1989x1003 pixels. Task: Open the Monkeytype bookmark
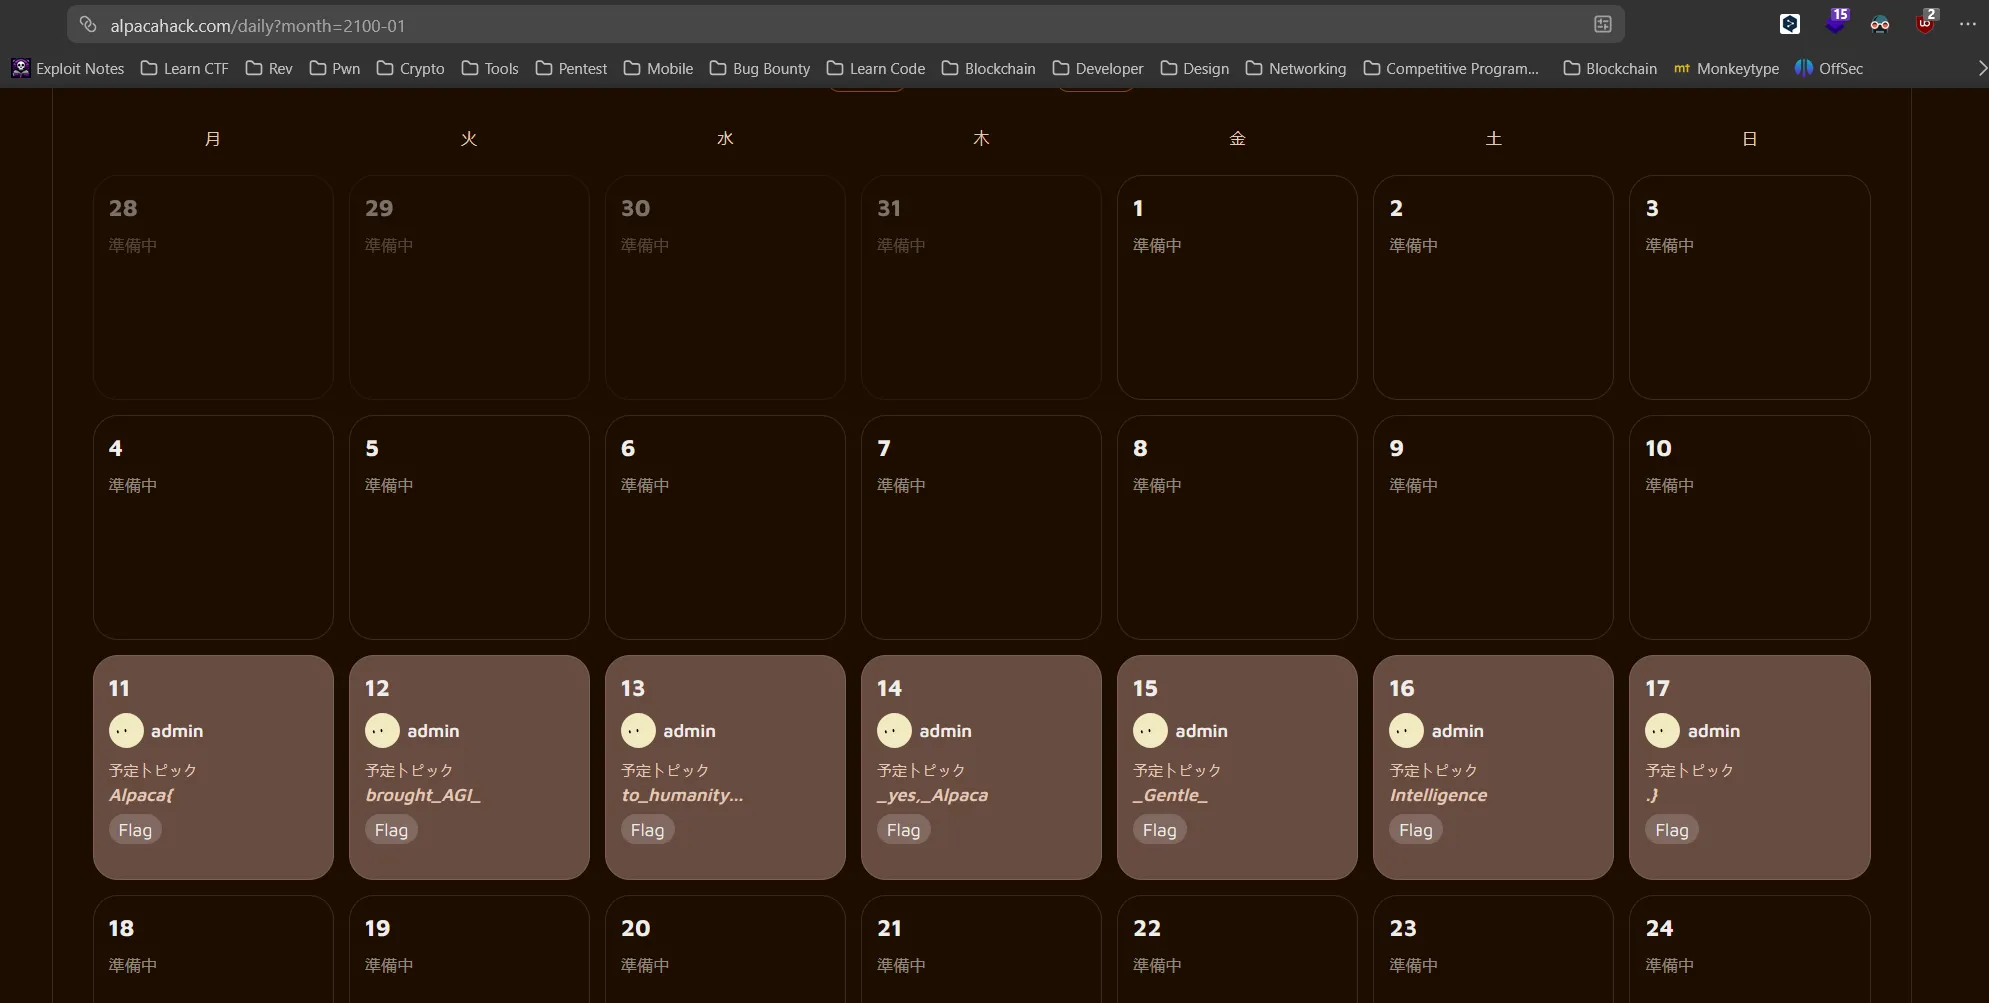tap(1726, 68)
